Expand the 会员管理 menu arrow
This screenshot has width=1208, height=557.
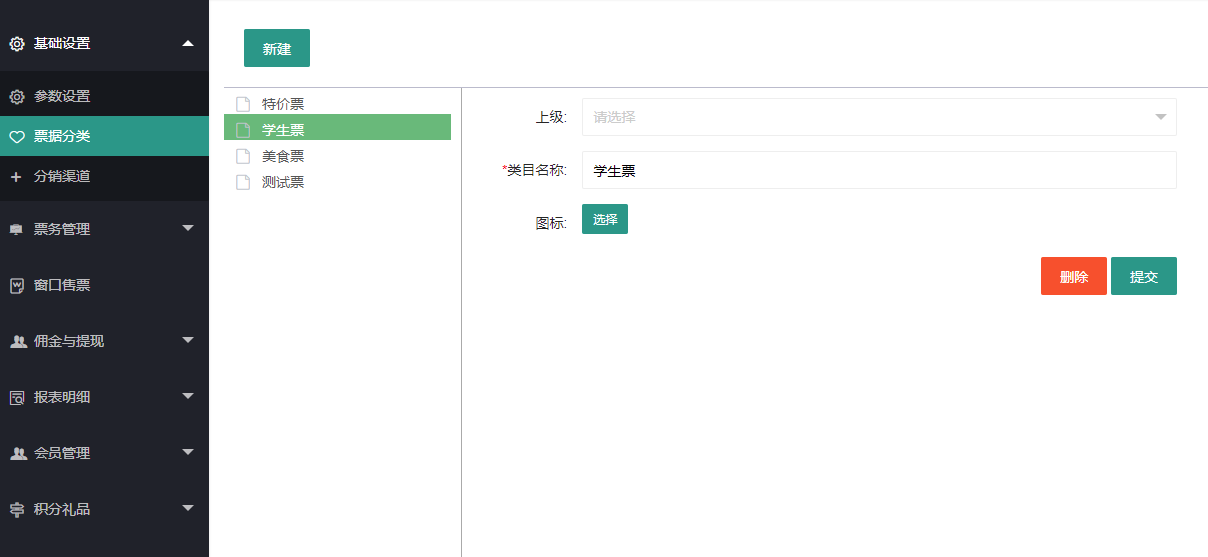188,453
